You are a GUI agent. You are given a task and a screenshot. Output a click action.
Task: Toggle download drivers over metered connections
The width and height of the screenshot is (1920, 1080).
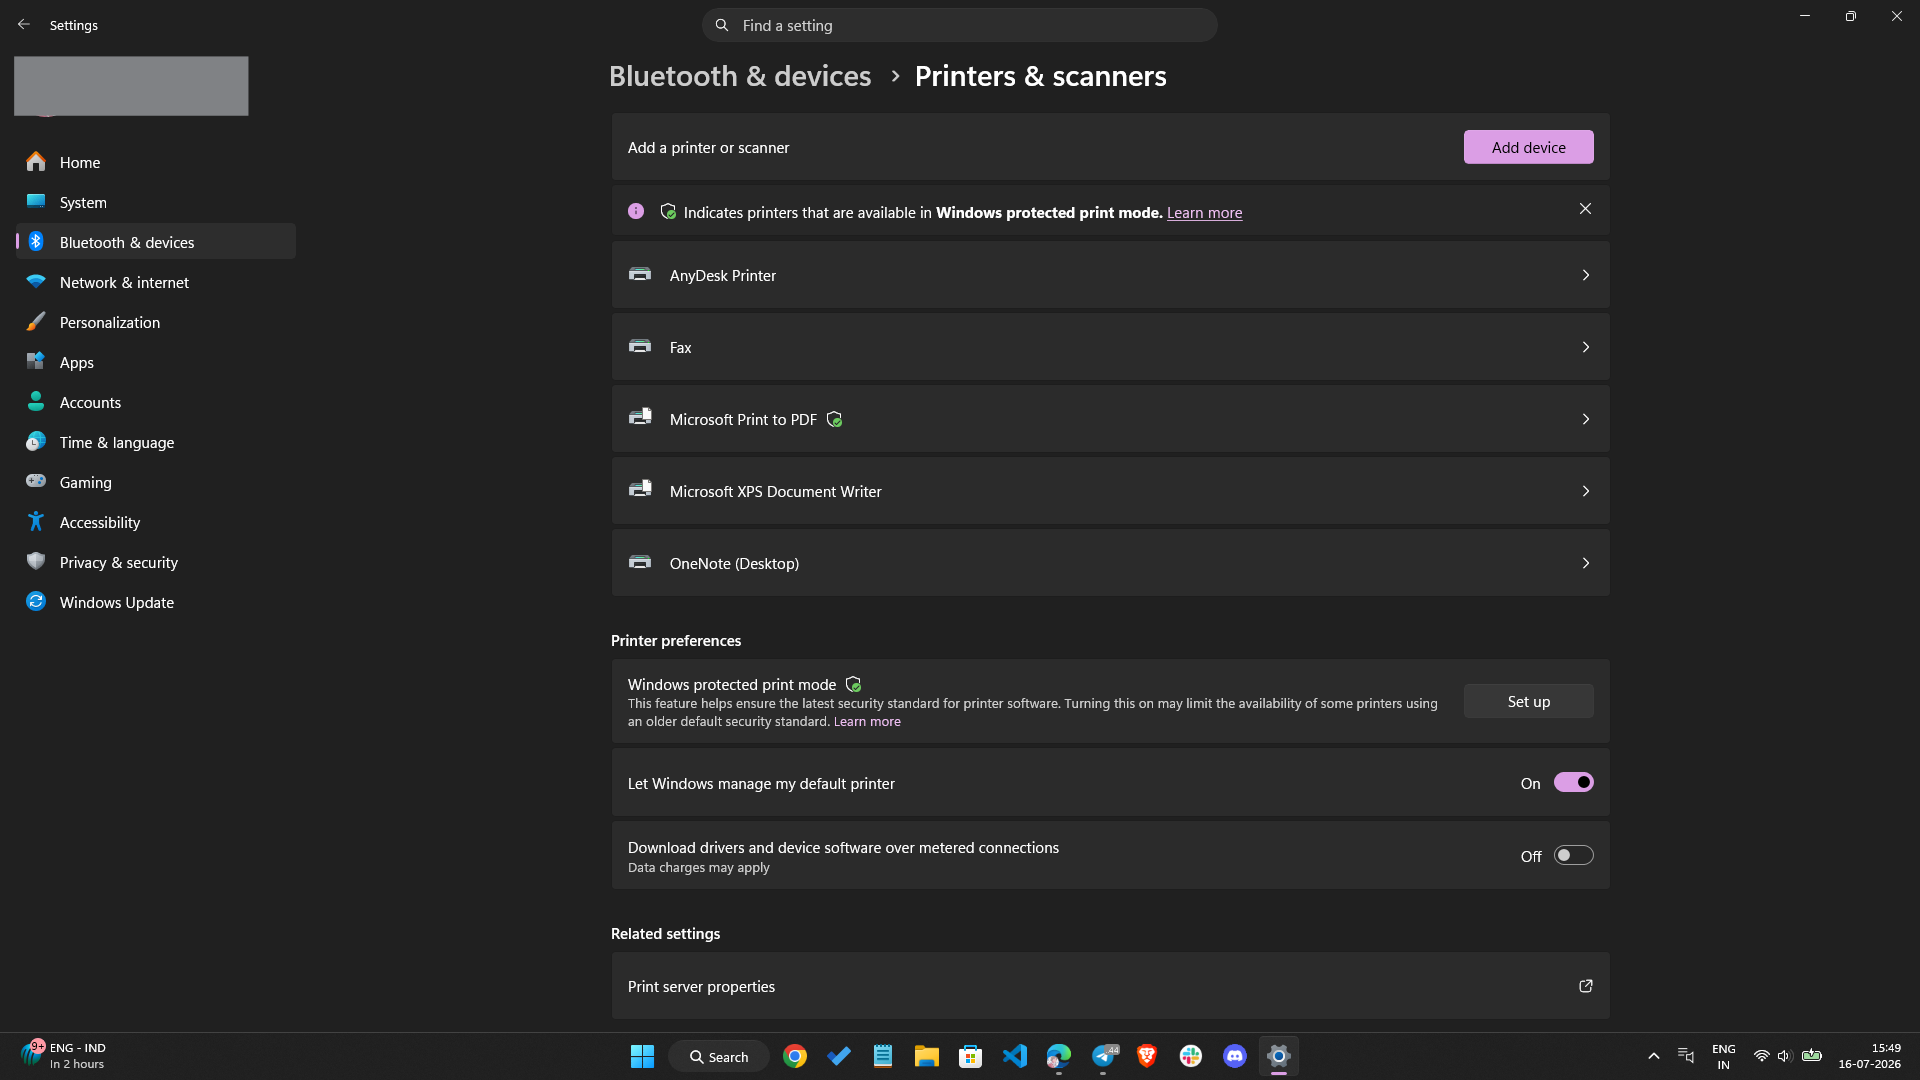point(1573,855)
